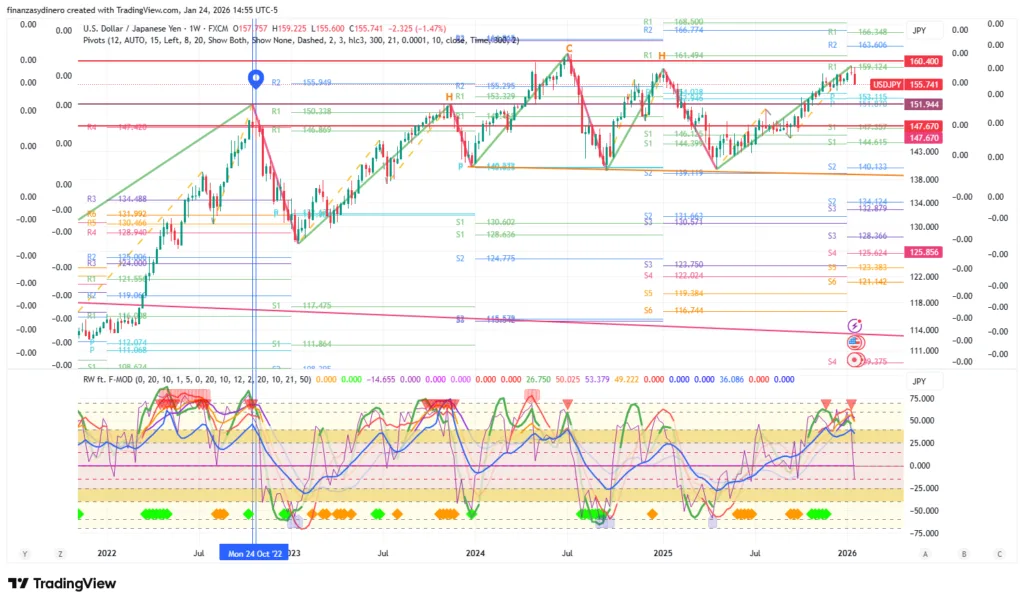This screenshot has width=1024, height=604.
Task: Click the red target circle event icon
Action: coord(856,360)
